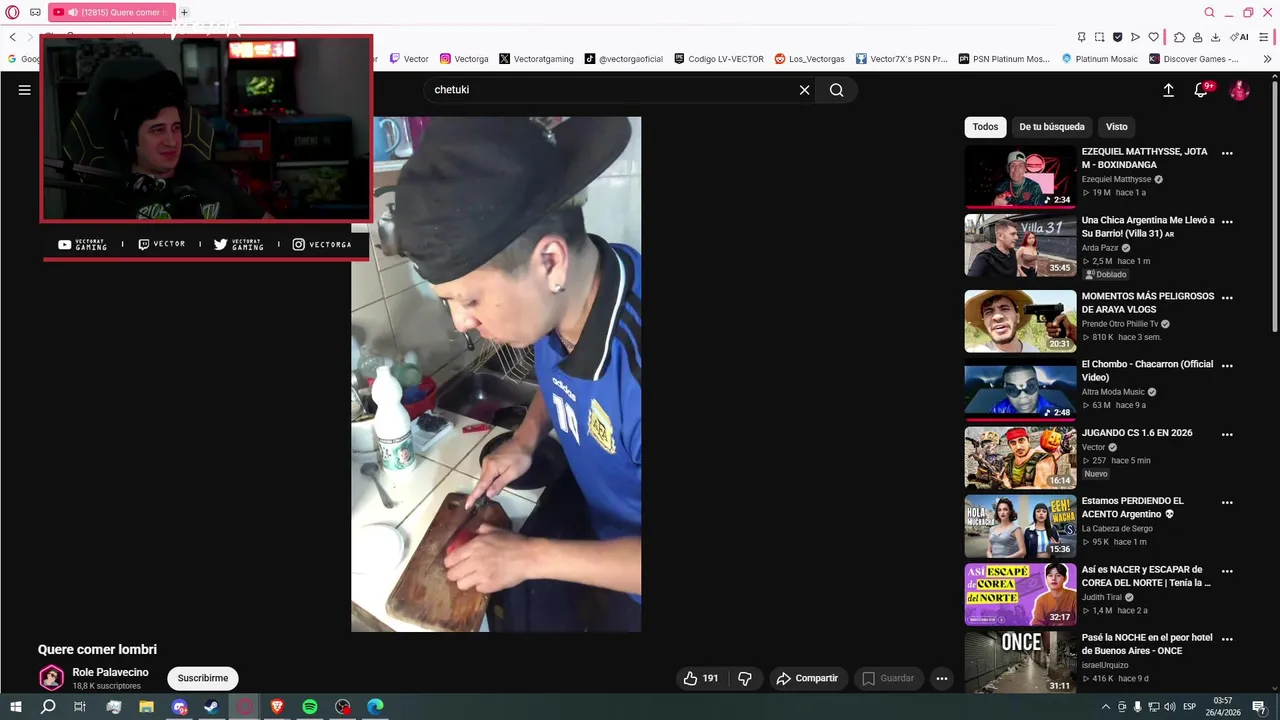Open options for El Chombo Chacarron video
This screenshot has height=720, width=1280.
[1227, 366]
